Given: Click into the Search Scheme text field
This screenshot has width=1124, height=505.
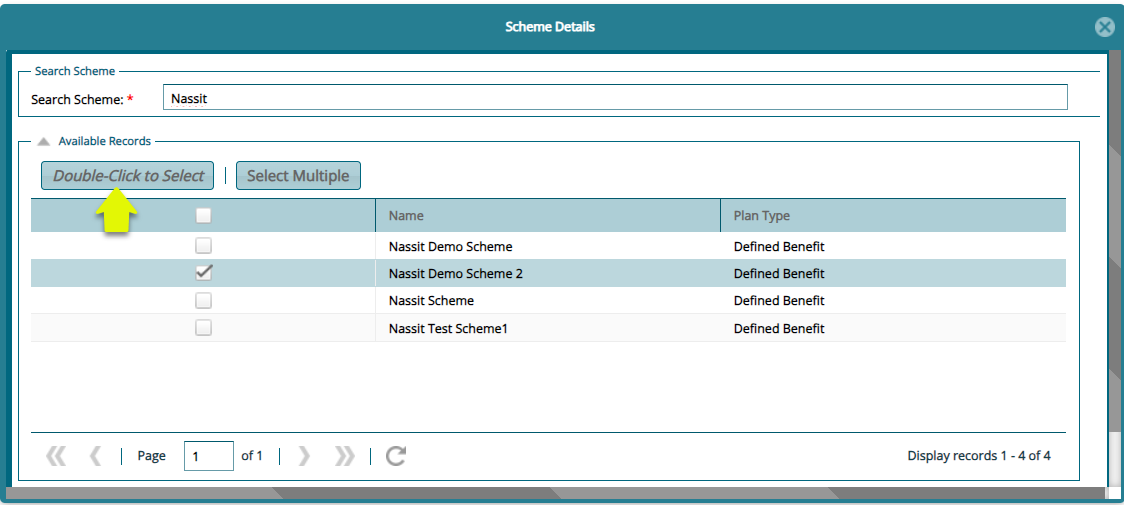Looking at the screenshot, I should pos(614,98).
